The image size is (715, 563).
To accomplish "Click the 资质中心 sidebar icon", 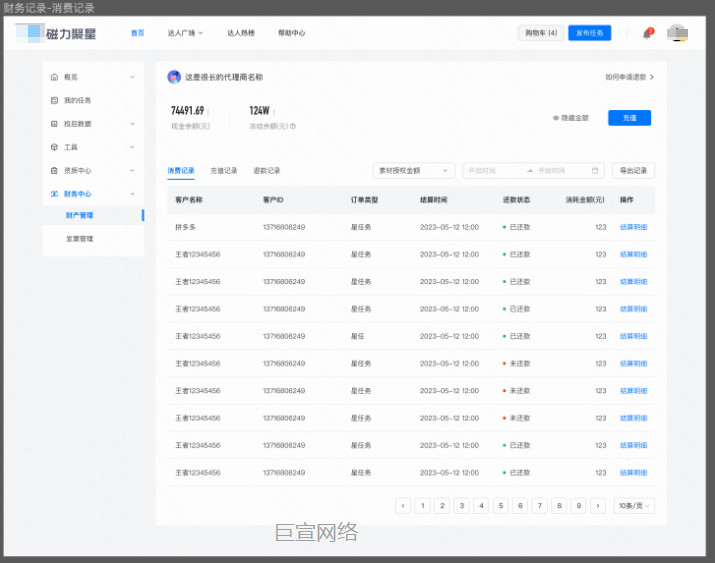I will coord(54,170).
